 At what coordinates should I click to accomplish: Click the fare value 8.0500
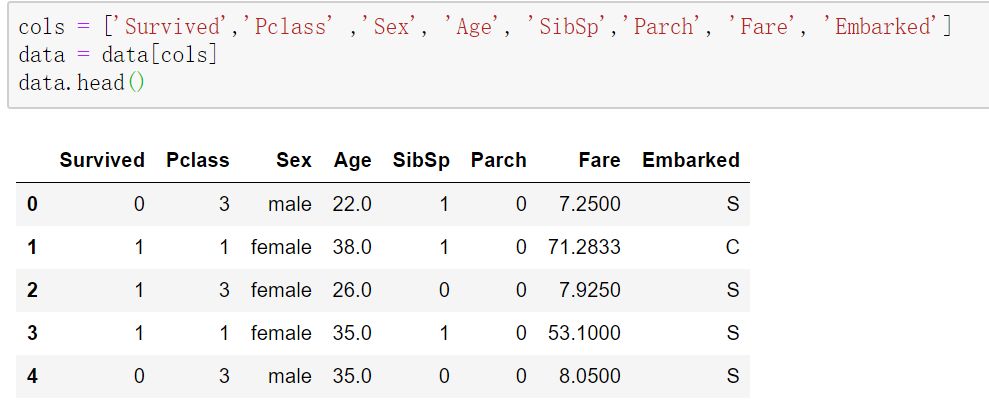pos(590,376)
